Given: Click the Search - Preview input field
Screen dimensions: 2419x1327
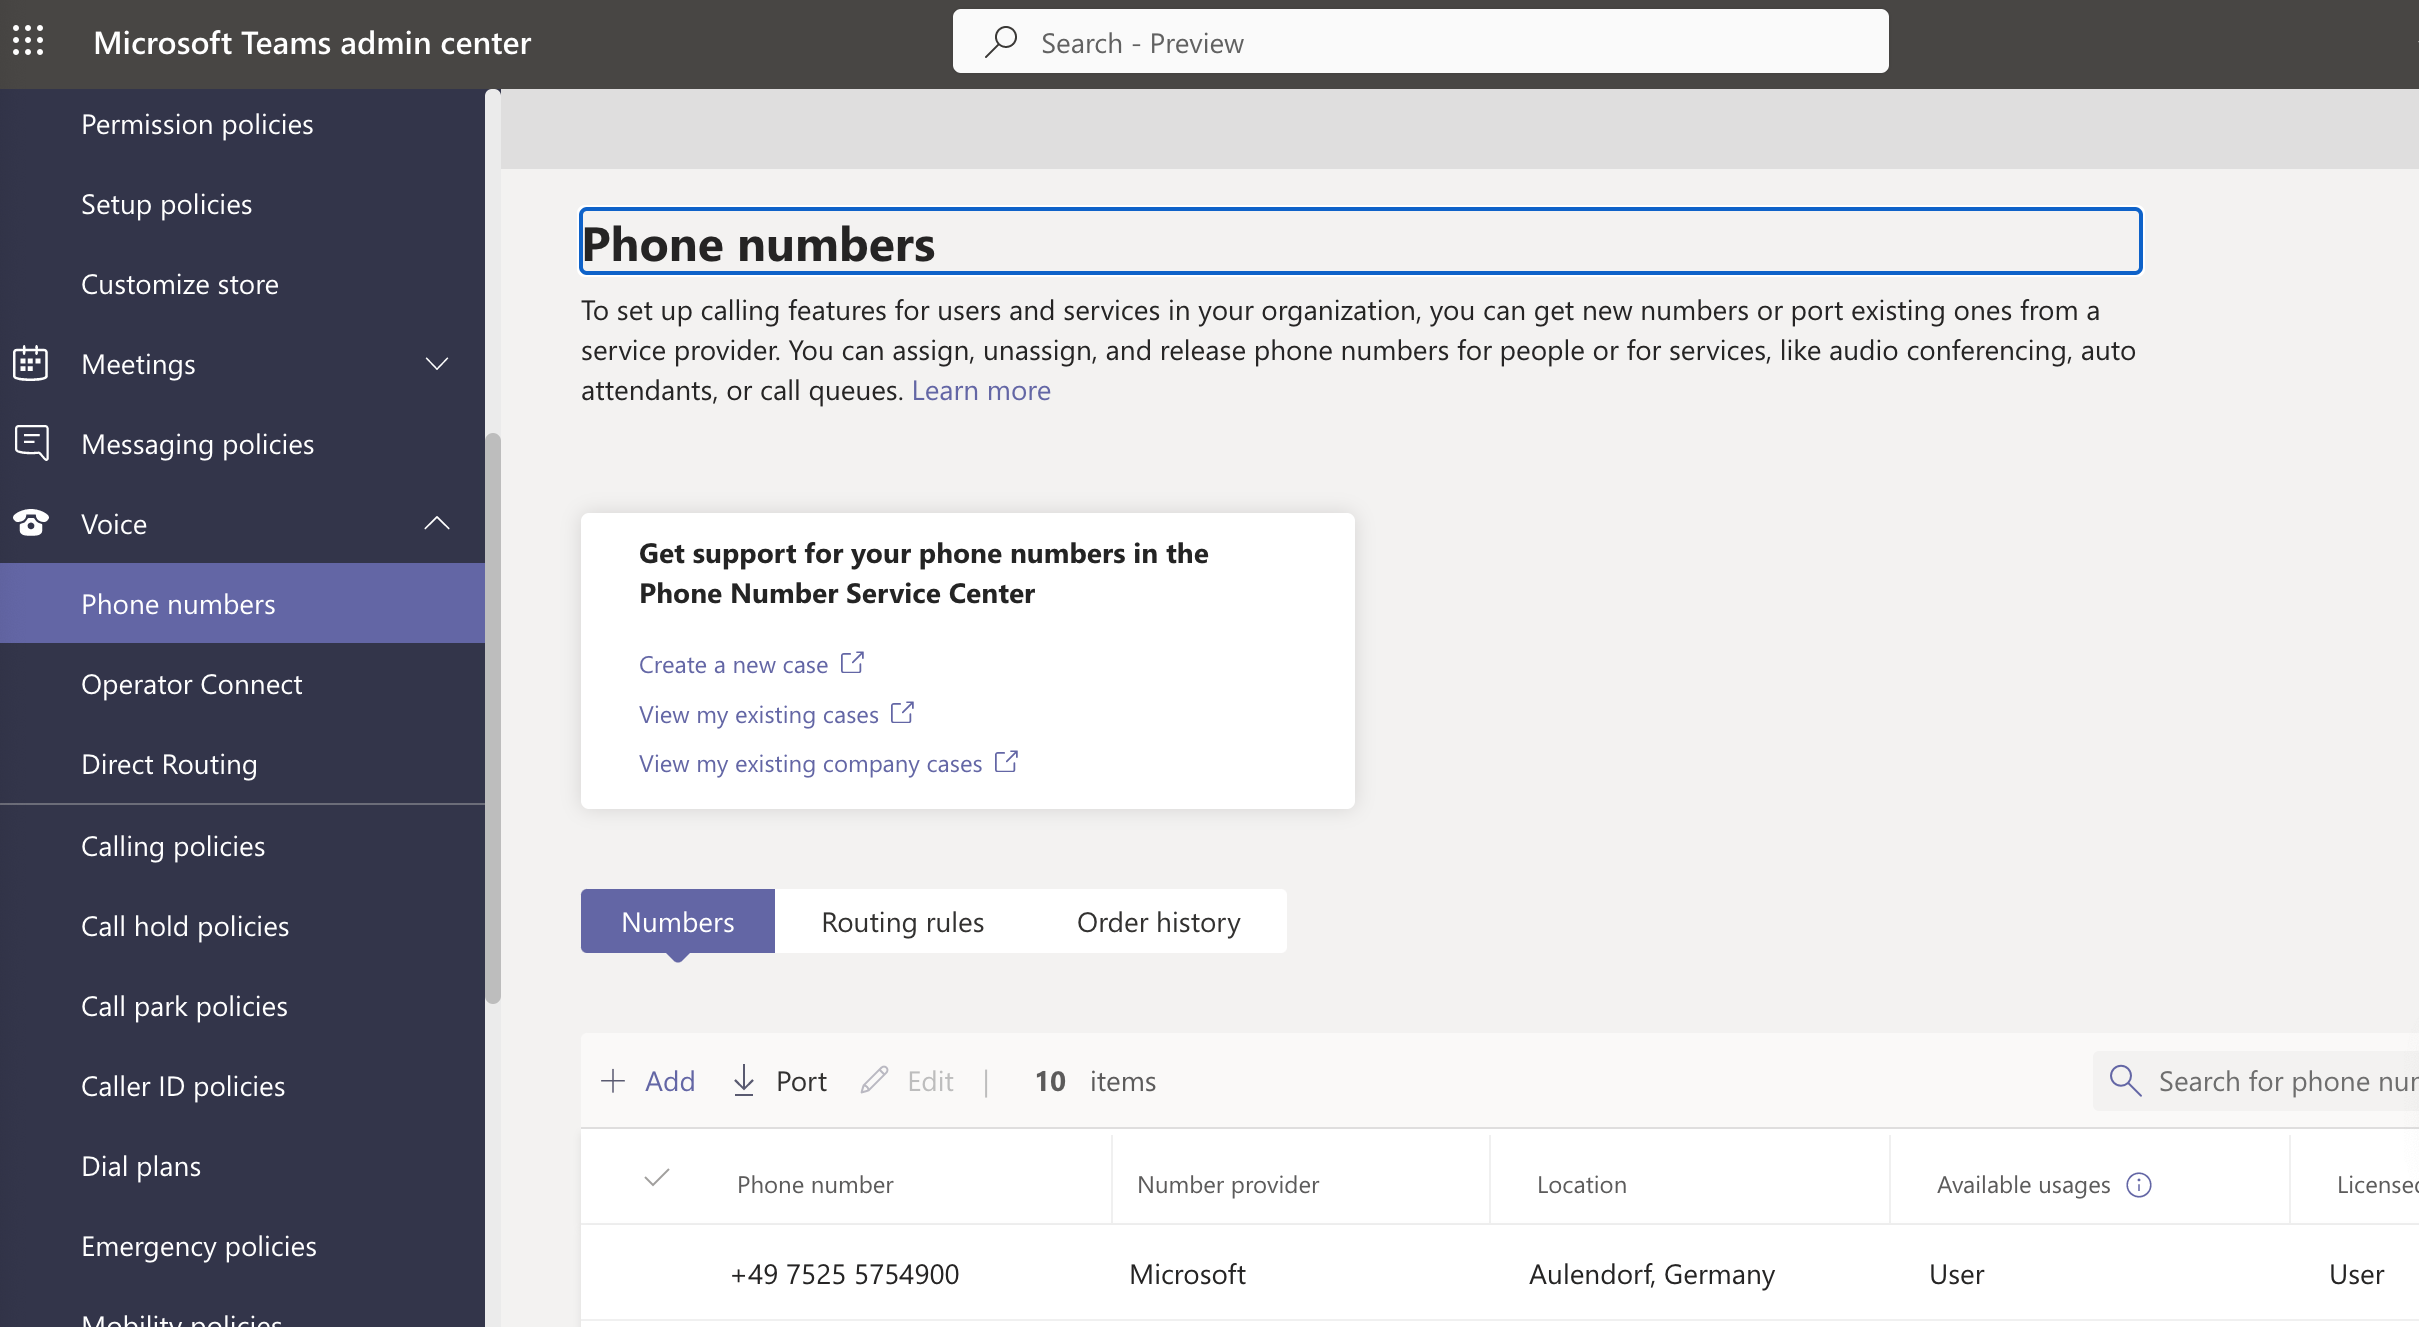Looking at the screenshot, I should [1420, 42].
